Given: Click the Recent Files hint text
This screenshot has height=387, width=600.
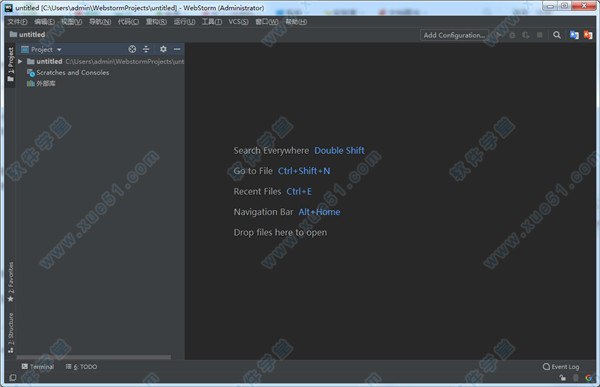Looking at the screenshot, I should 257,191.
